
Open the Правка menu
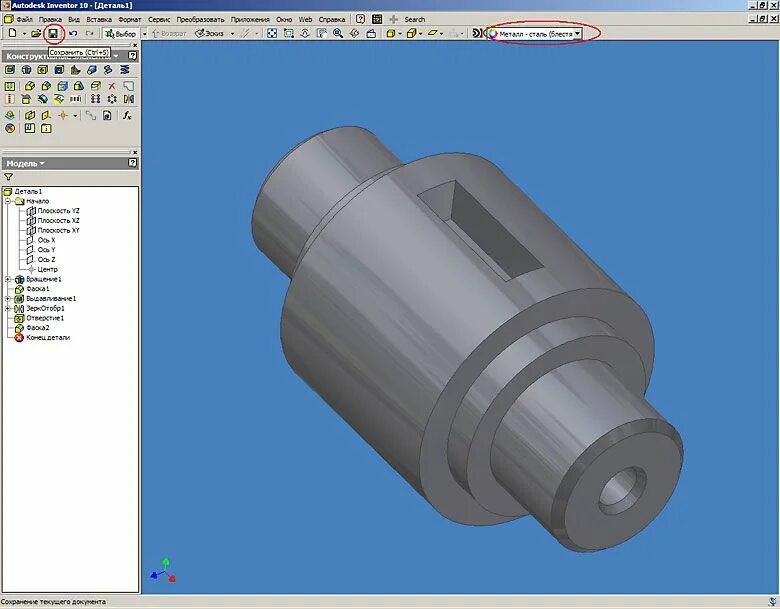coord(50,19)
